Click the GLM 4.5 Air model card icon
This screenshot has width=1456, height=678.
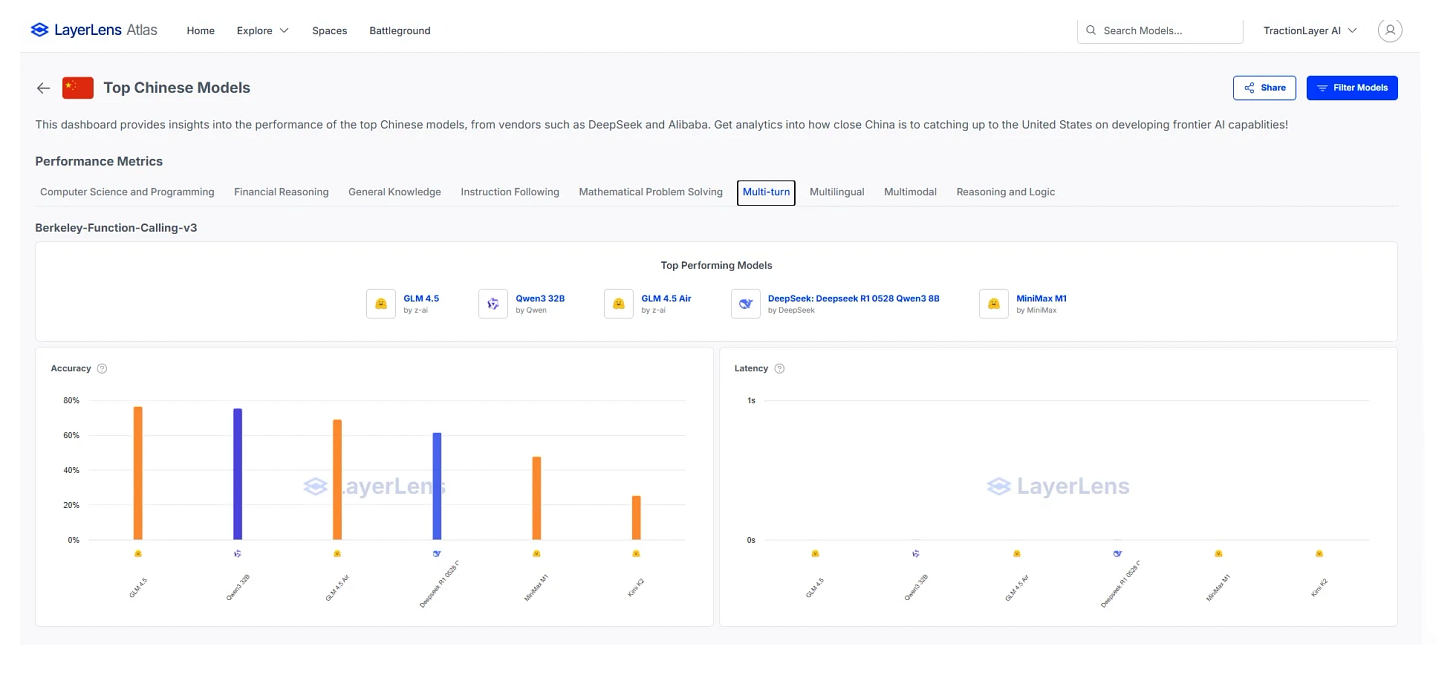click(x=619, y=304)
